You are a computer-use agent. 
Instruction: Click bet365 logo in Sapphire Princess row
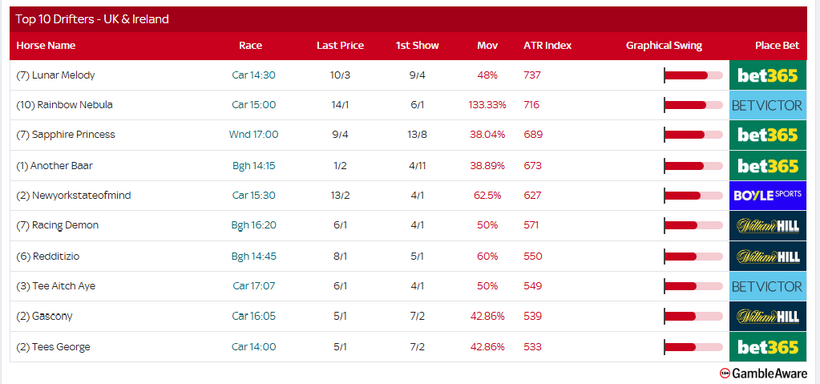(x=768, y=135)
